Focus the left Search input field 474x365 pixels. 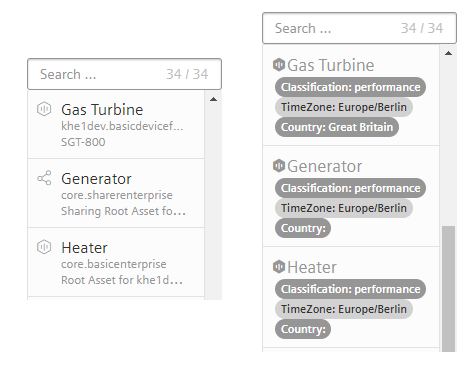[124, 74]
